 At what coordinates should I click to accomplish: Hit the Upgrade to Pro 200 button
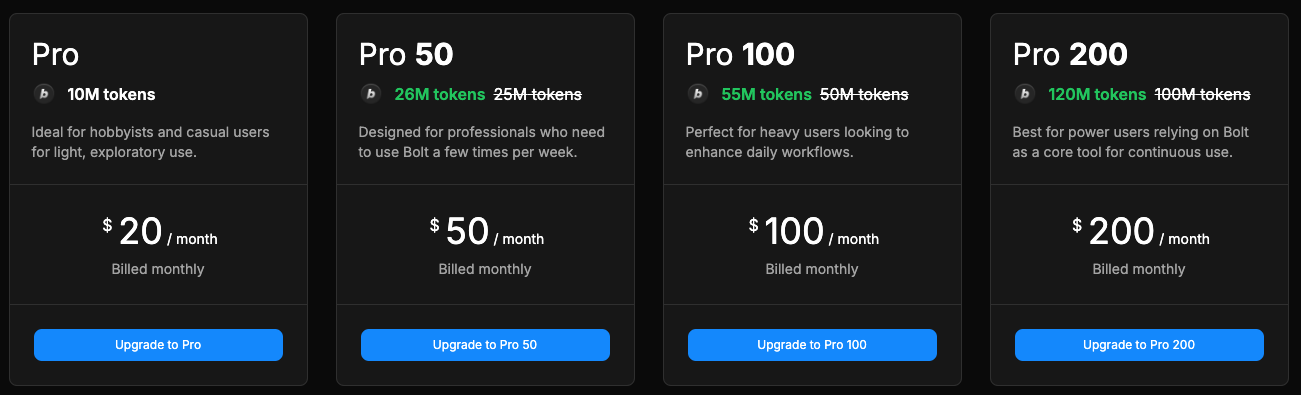click(x=1139, y=345)
